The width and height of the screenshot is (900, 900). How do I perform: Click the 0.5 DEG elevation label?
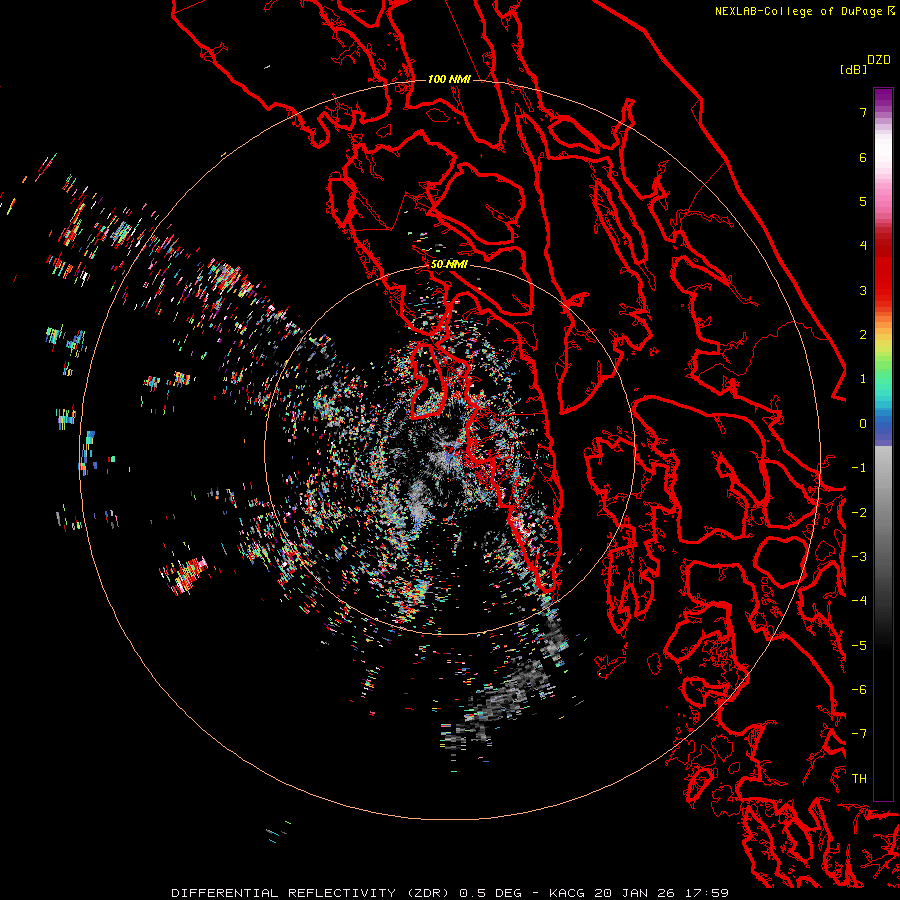pos(490,893)
